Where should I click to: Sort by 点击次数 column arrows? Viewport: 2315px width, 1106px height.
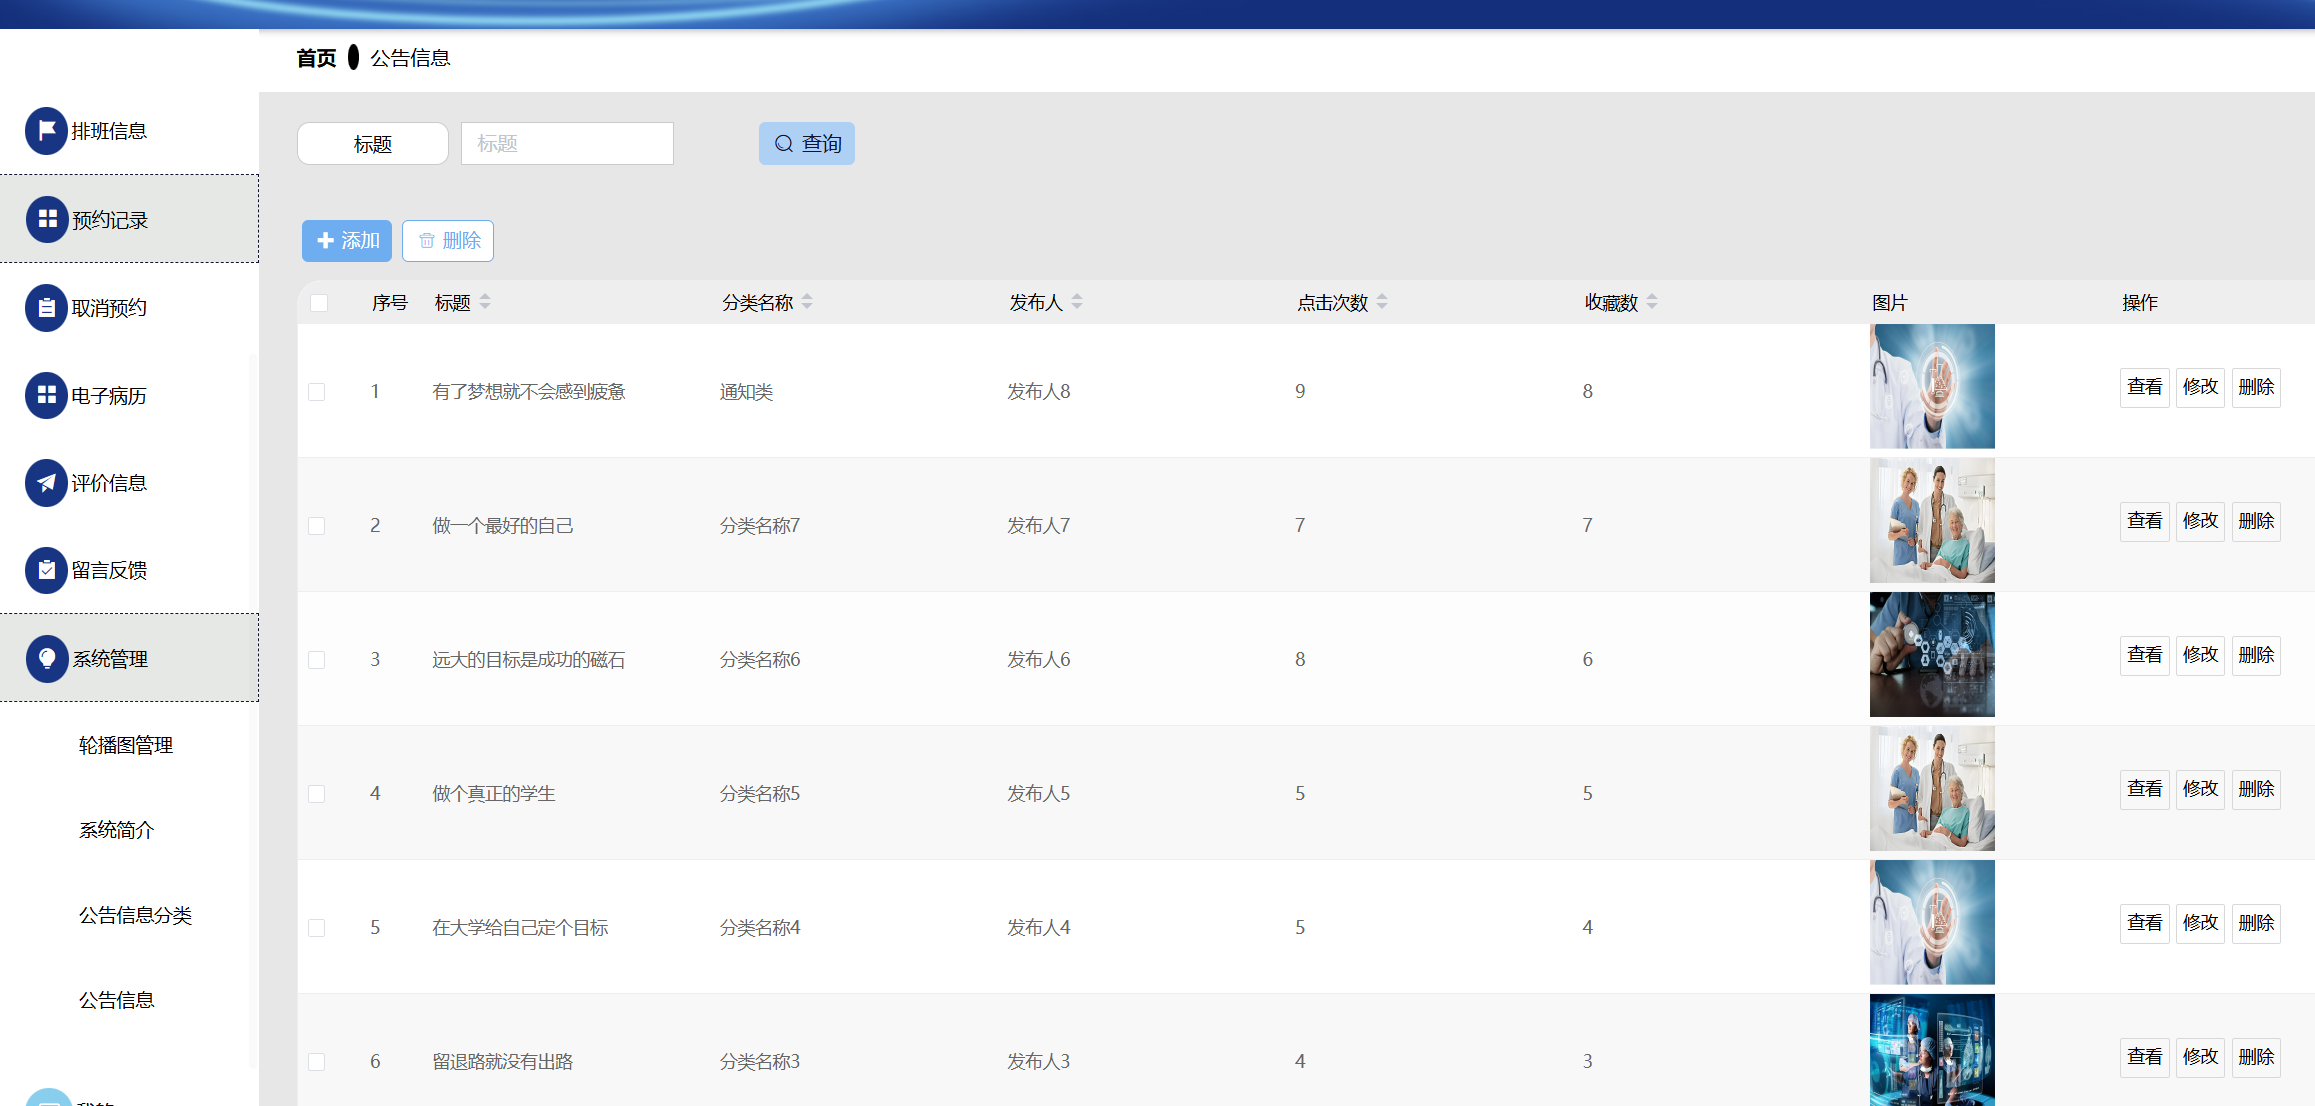pyautogui.click(x=1382, y=302)
